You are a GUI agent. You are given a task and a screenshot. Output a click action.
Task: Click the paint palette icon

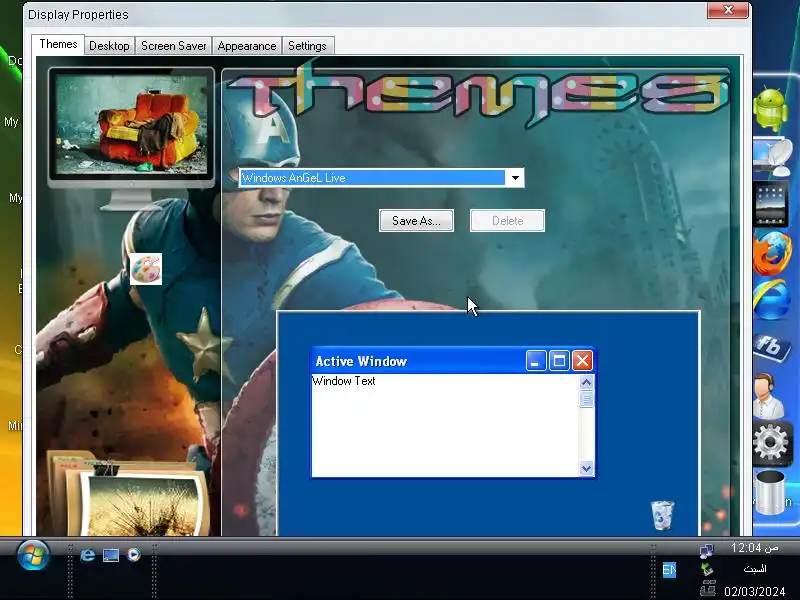tap(146, 269)
